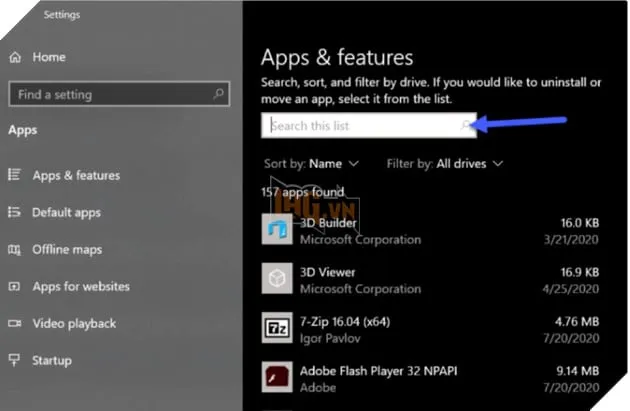Click the 7-Zip app icon

(x=277, y=328)
